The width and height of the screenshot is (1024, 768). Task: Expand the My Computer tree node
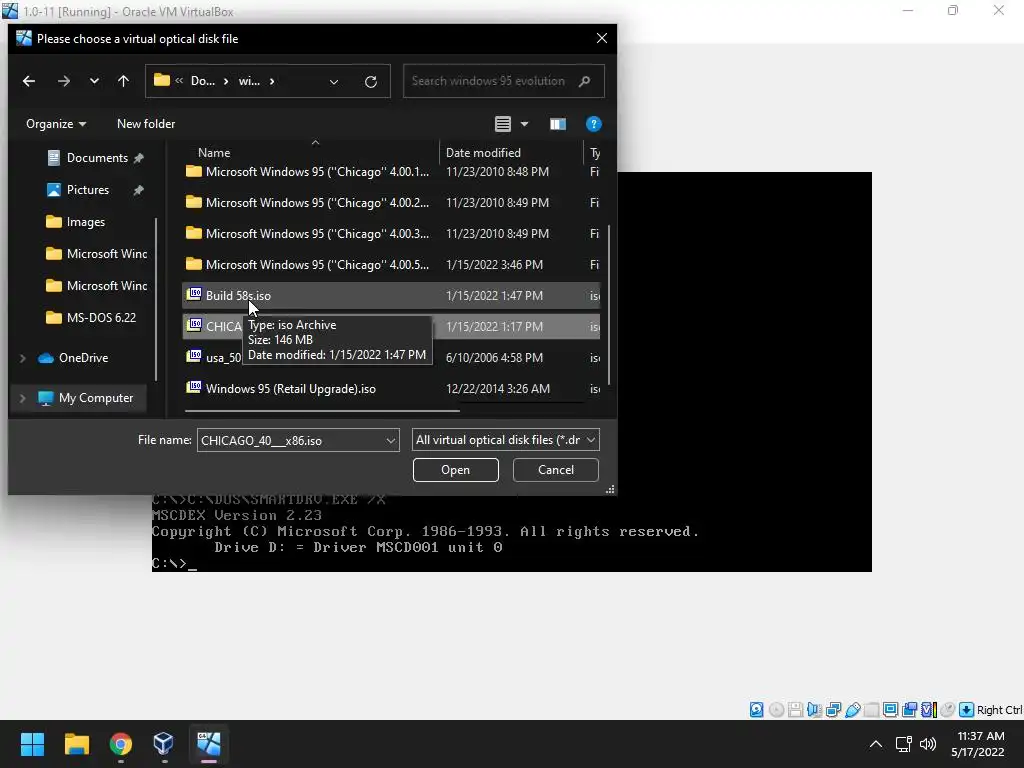click(x=23, y=398)
